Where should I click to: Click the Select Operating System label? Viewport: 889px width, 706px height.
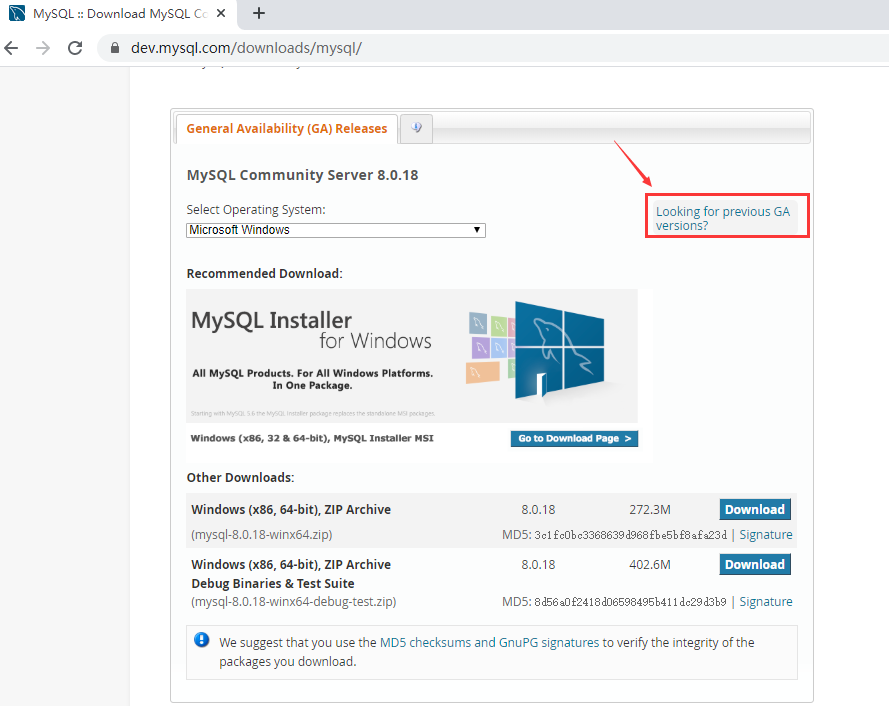click(256, 210)
